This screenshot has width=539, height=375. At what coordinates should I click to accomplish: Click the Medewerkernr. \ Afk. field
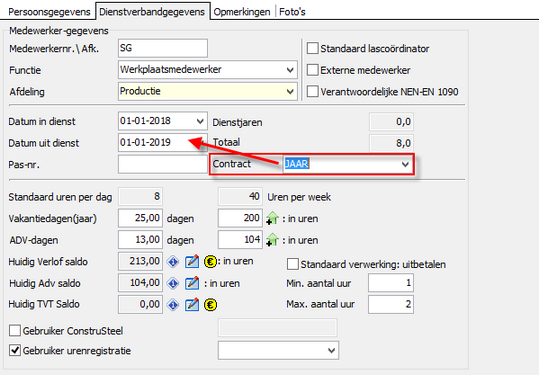point(163,48)
